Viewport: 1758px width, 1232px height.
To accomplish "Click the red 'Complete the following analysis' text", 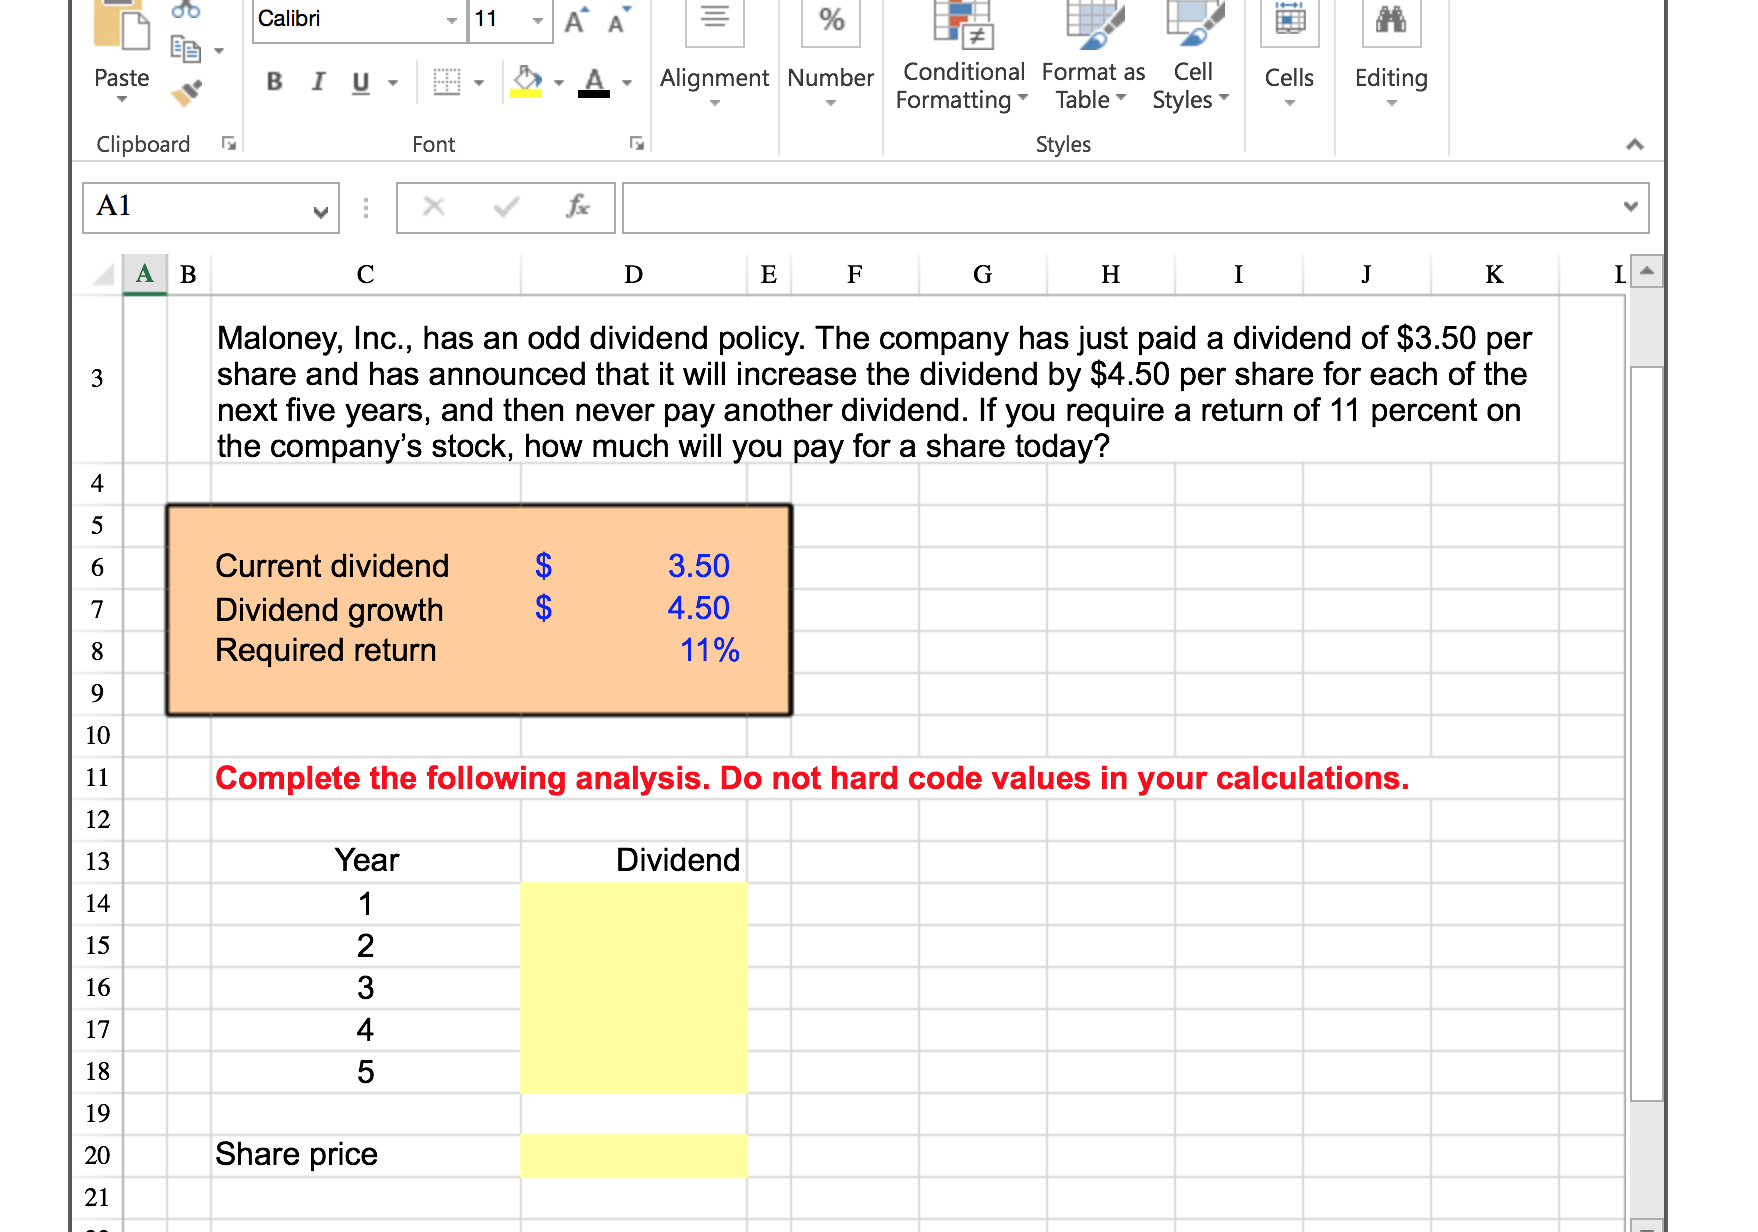I will 812,778.
